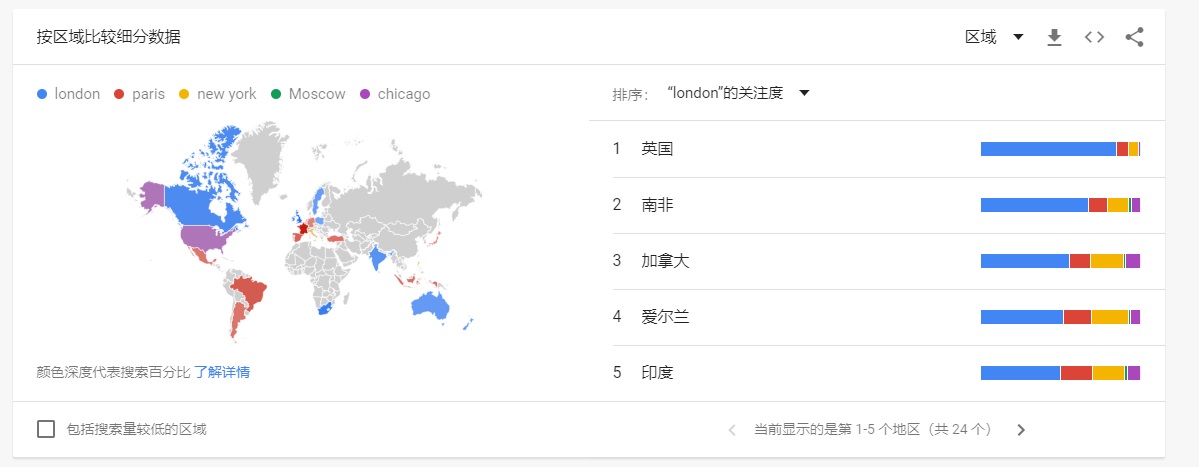This screenshot has height=467, width=1199.
Task: Select 印度 in the region list
Action: tap(657, 373)
